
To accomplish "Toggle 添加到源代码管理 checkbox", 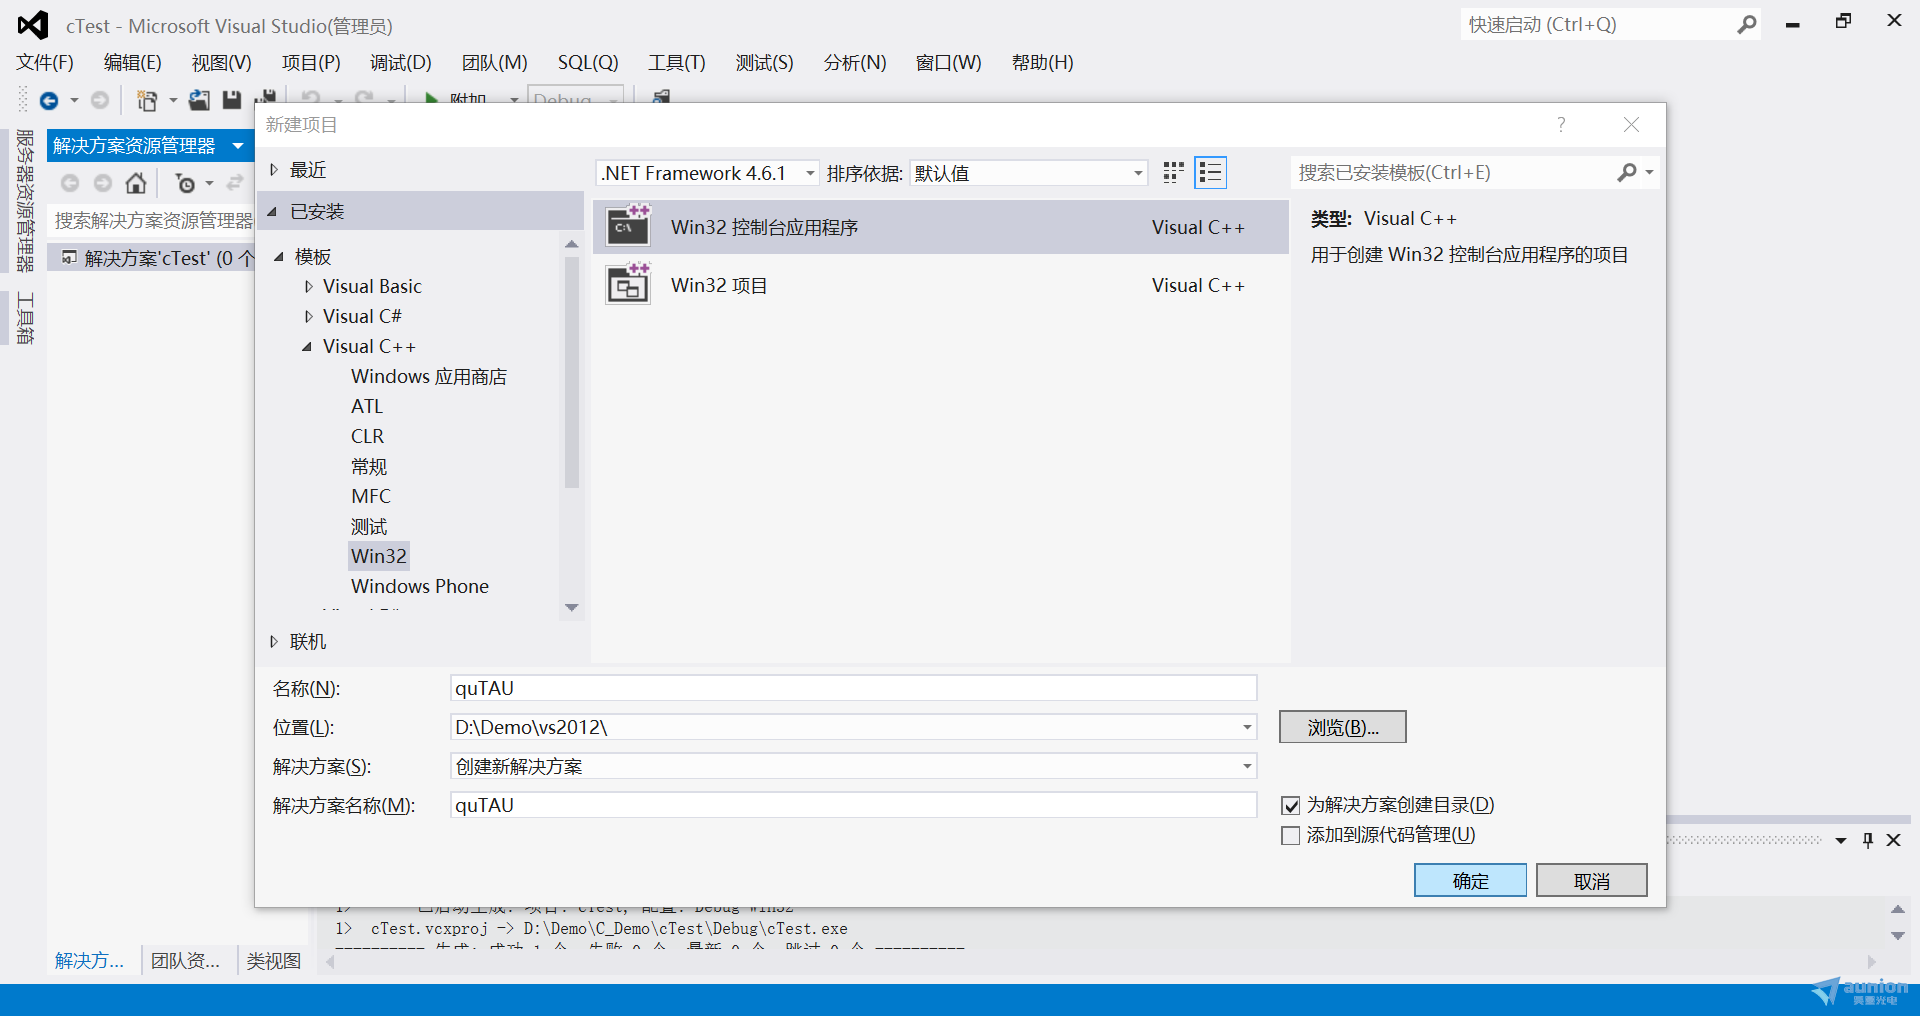I will pos(1291,836).
